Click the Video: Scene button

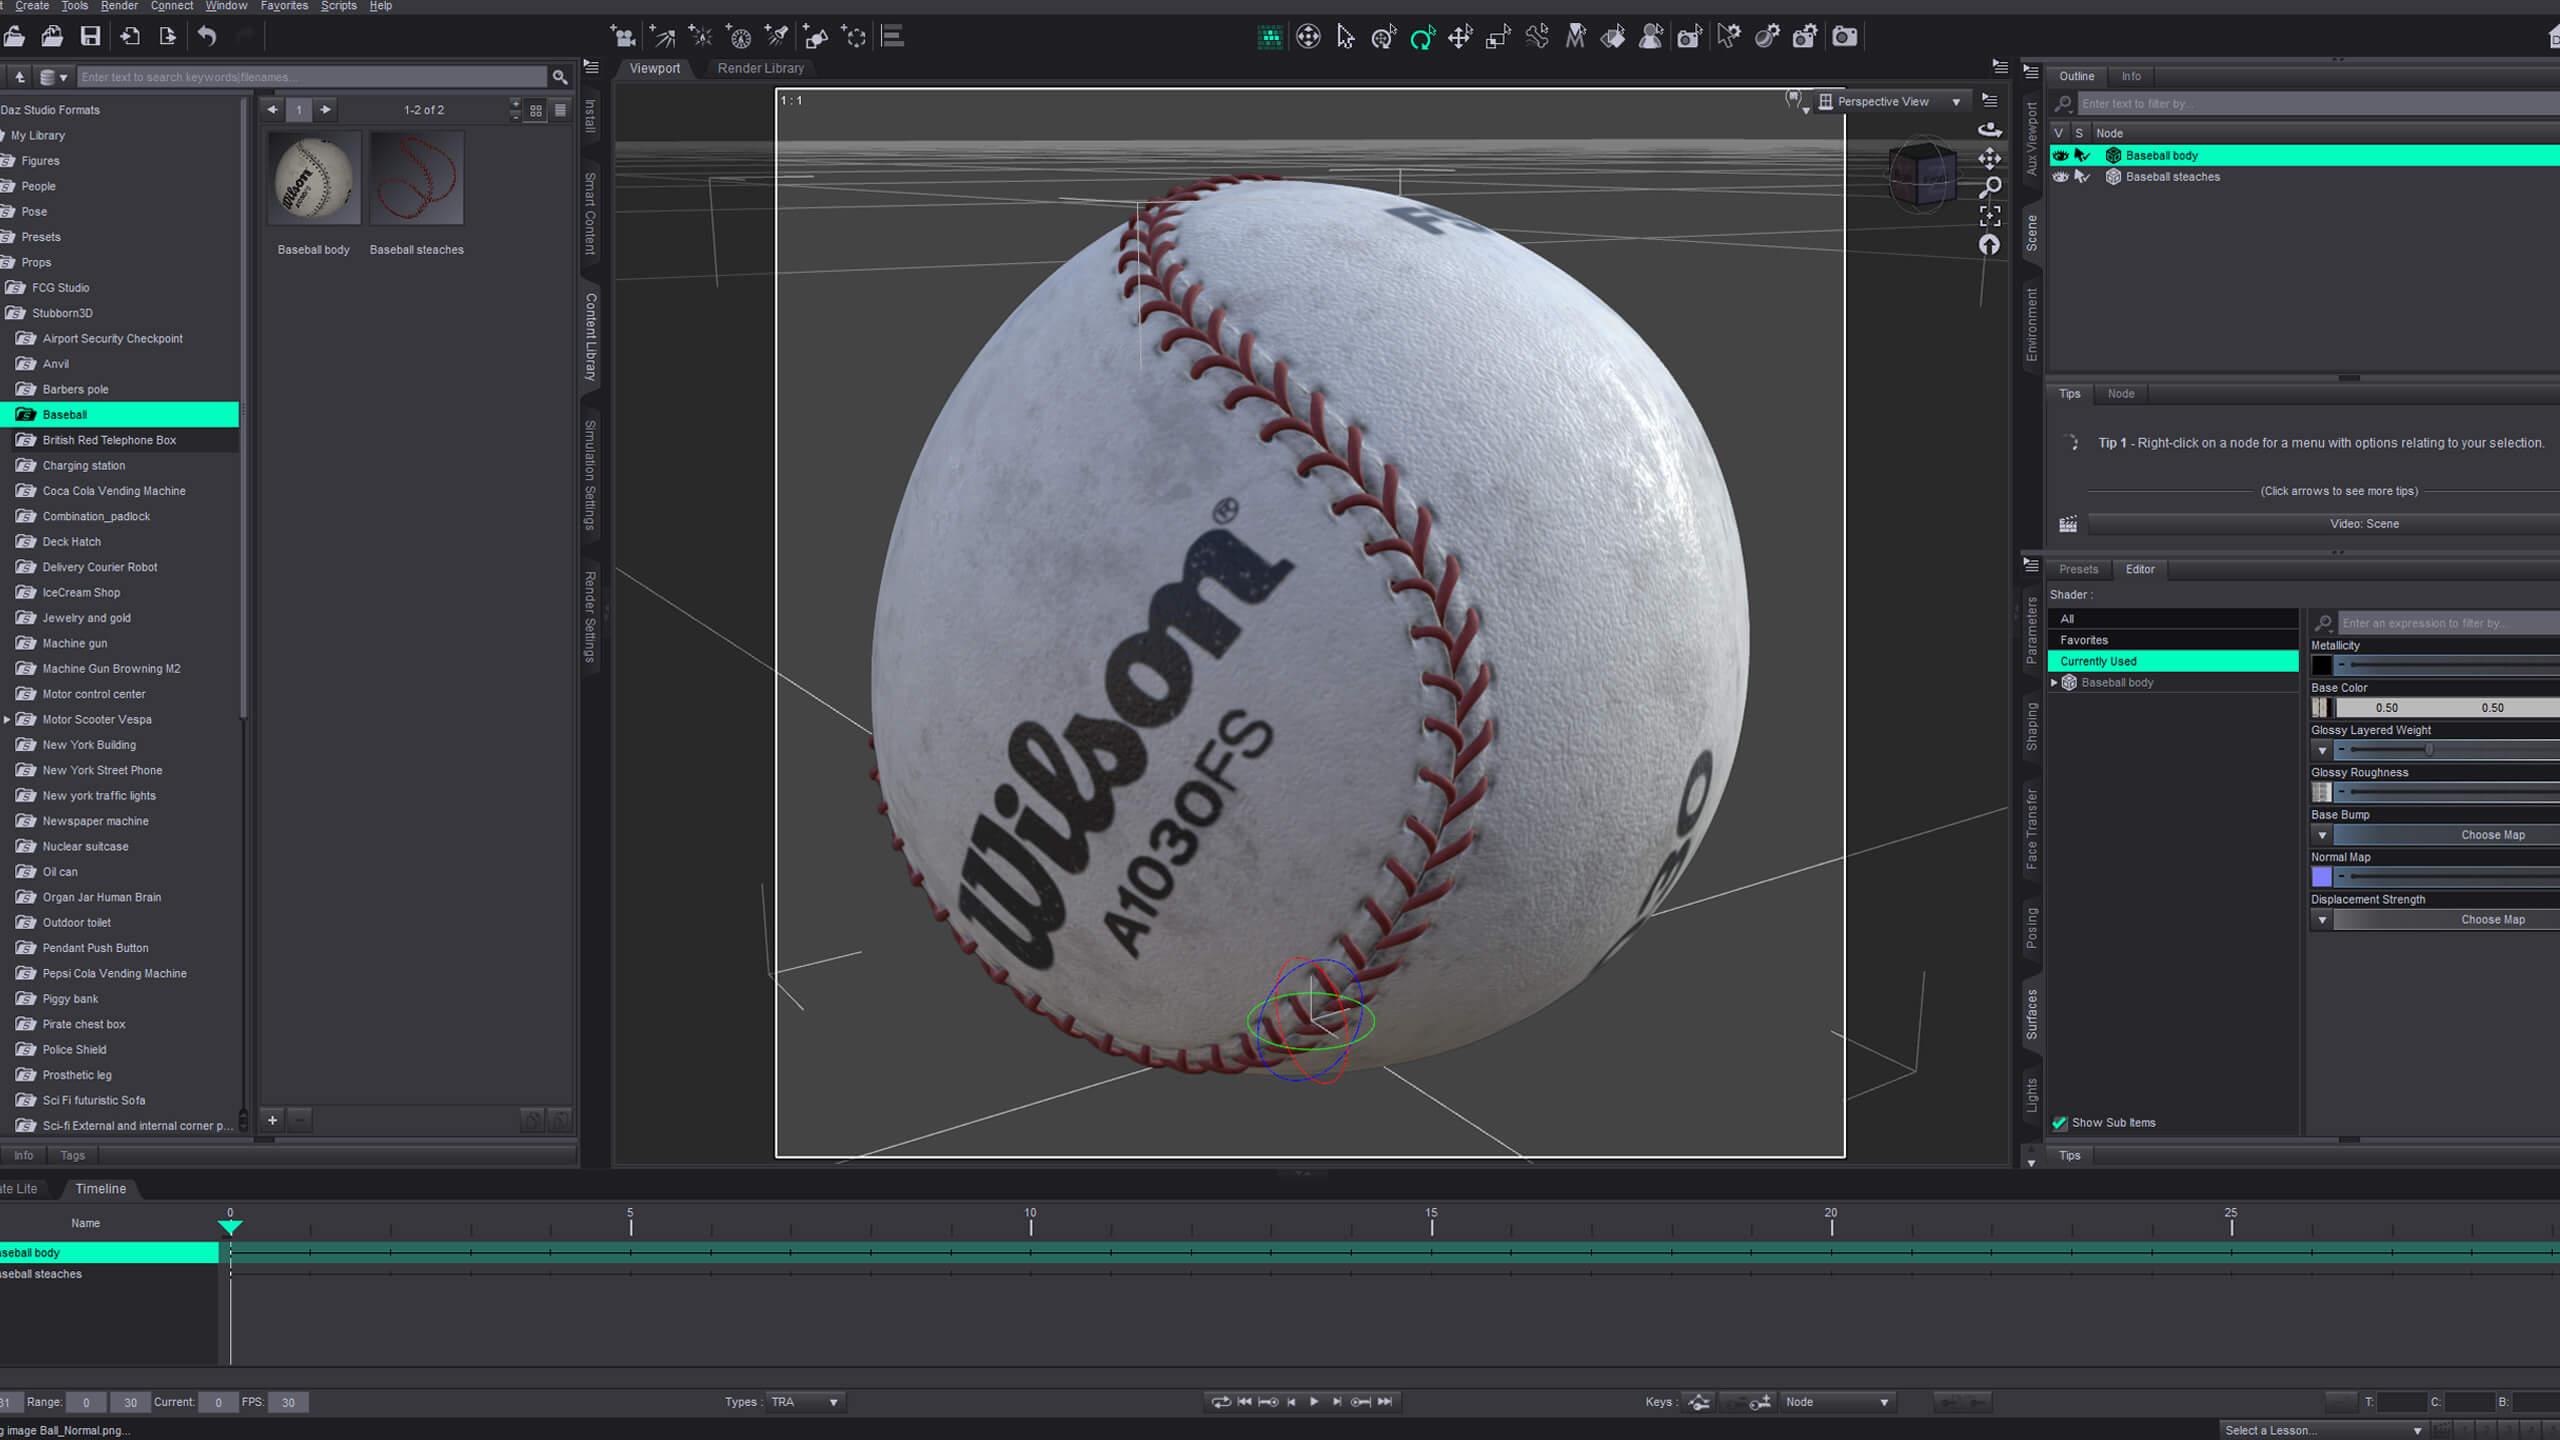[2364, 524]
